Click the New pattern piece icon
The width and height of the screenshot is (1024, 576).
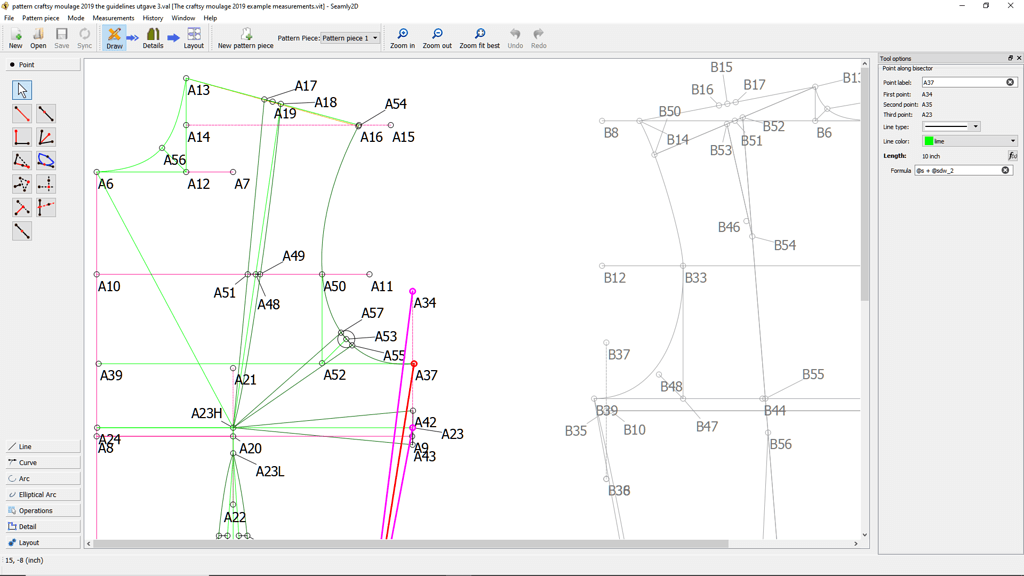246,35
